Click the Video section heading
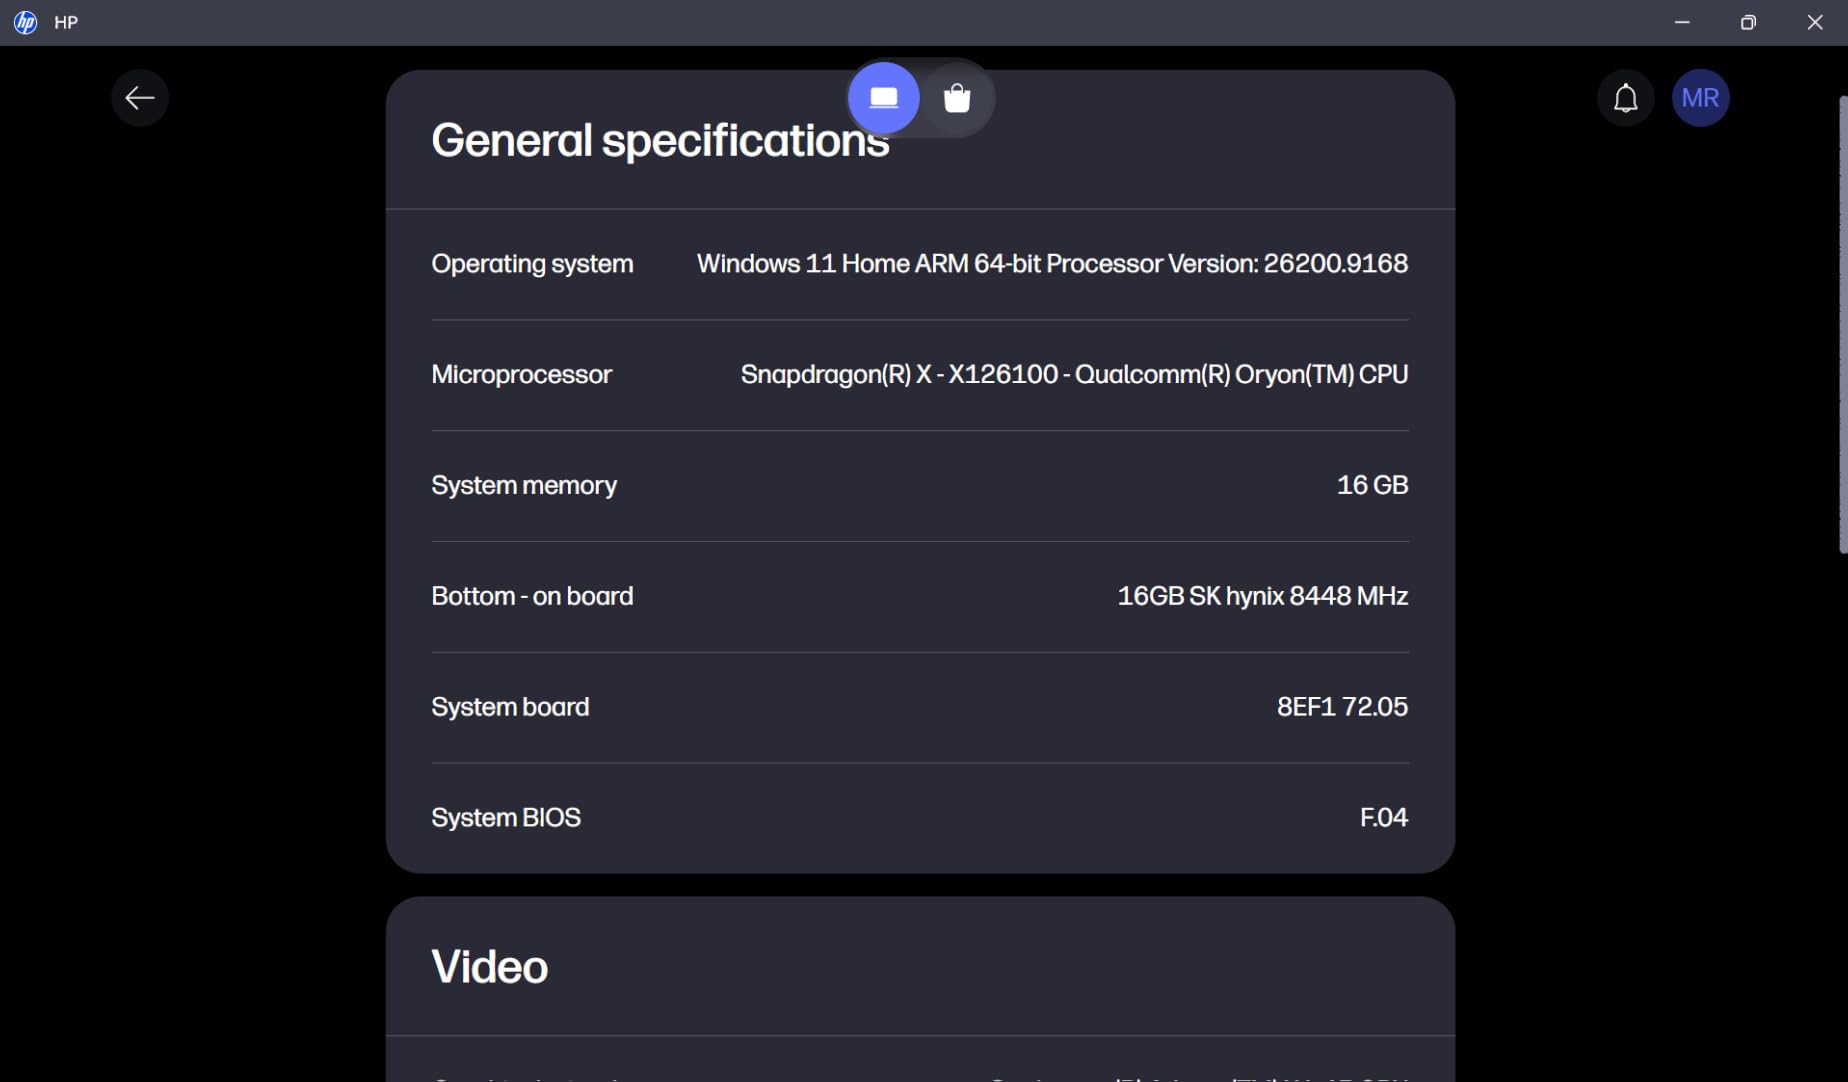 tap(490, 967)
